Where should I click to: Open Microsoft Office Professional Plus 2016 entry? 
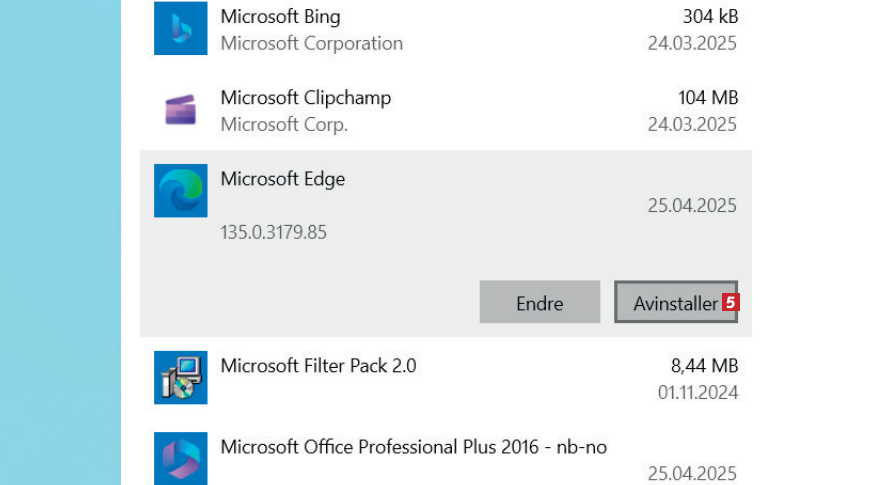coord(413,447)
